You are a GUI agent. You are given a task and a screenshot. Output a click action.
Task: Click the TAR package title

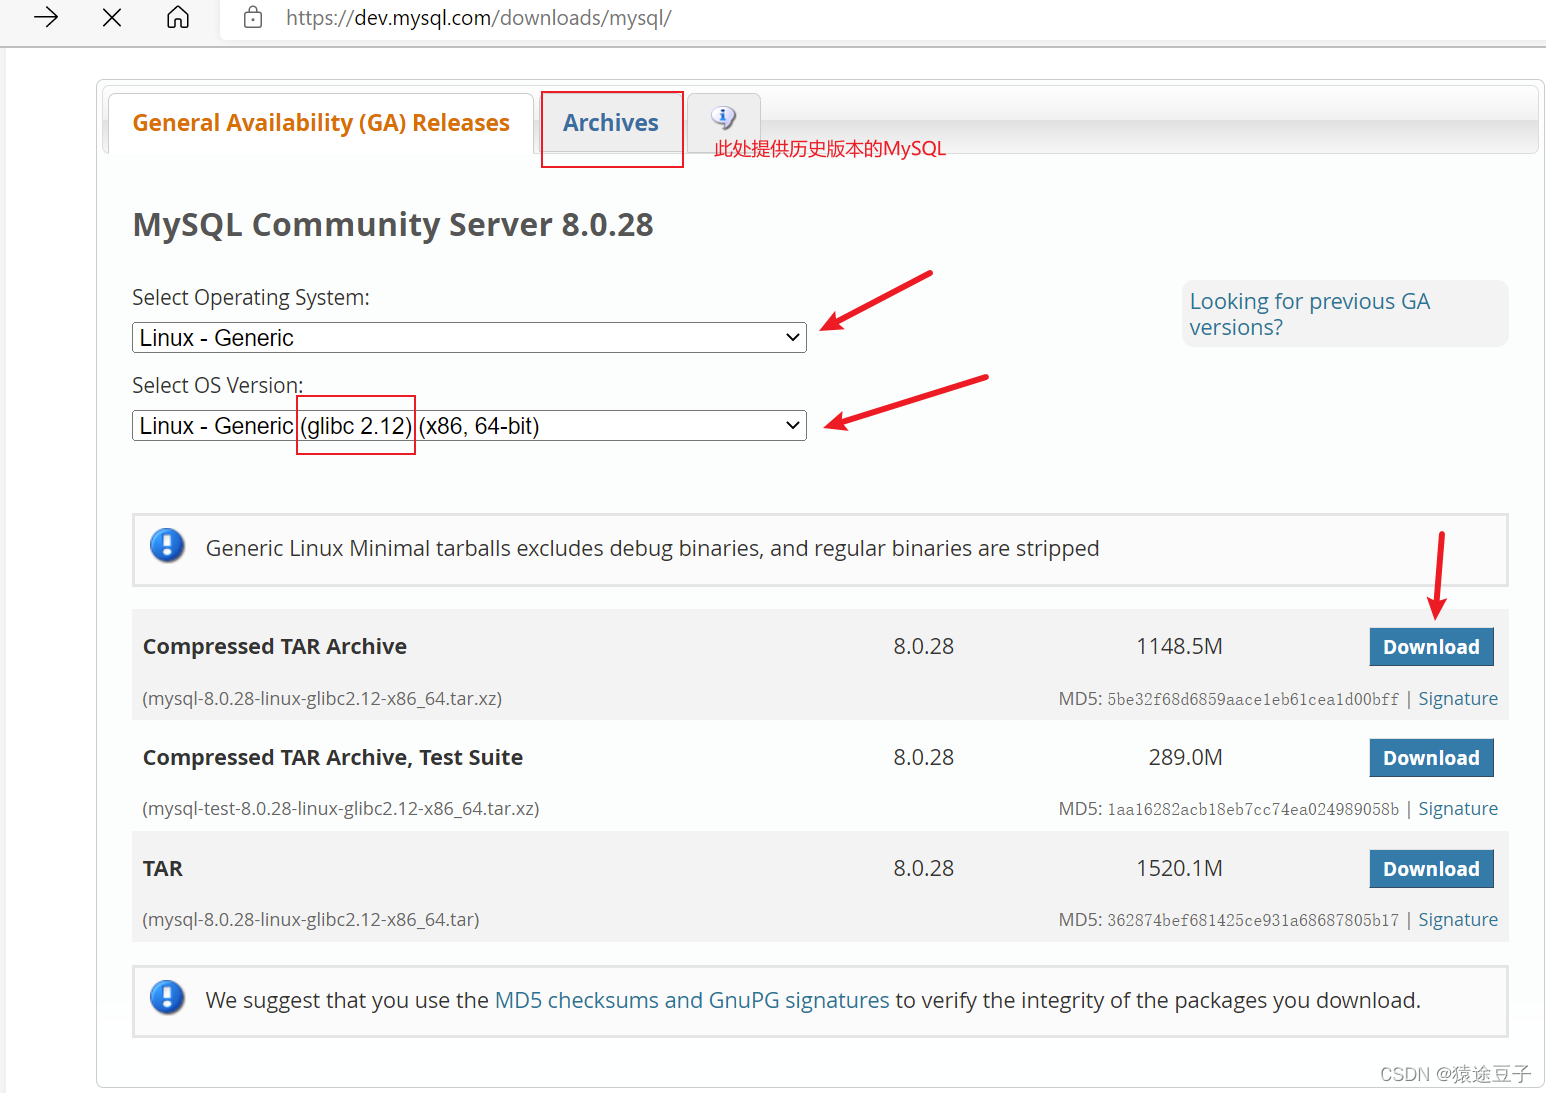[163, 869]
